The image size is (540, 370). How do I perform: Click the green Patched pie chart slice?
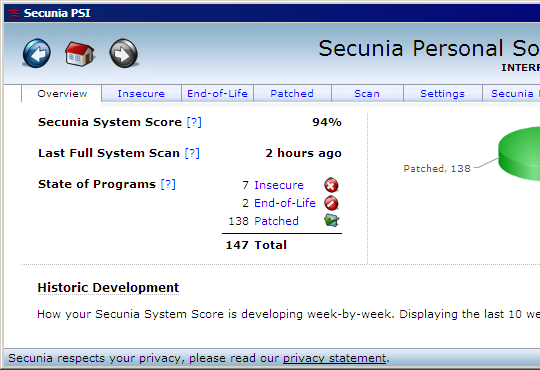[x=520, y=153]
